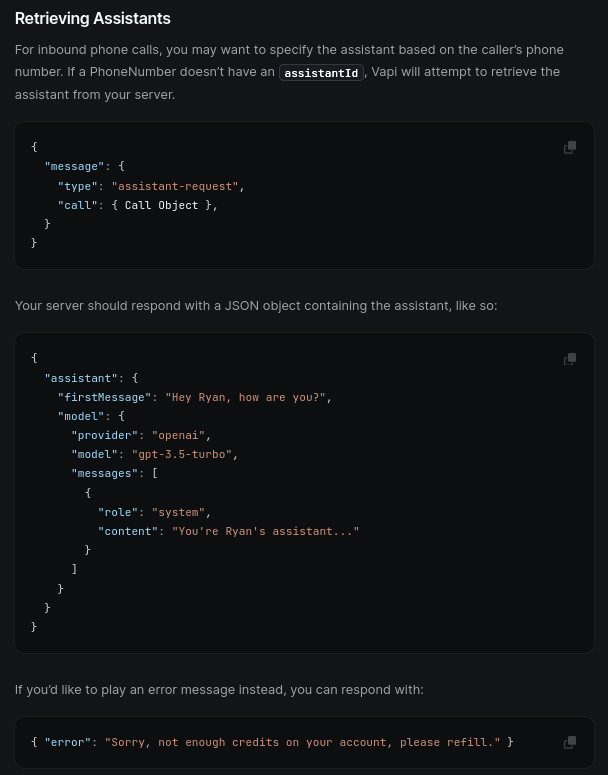
Task: Click the "Hey Ryan, how are you?" string
Action: tap(245, 397)
